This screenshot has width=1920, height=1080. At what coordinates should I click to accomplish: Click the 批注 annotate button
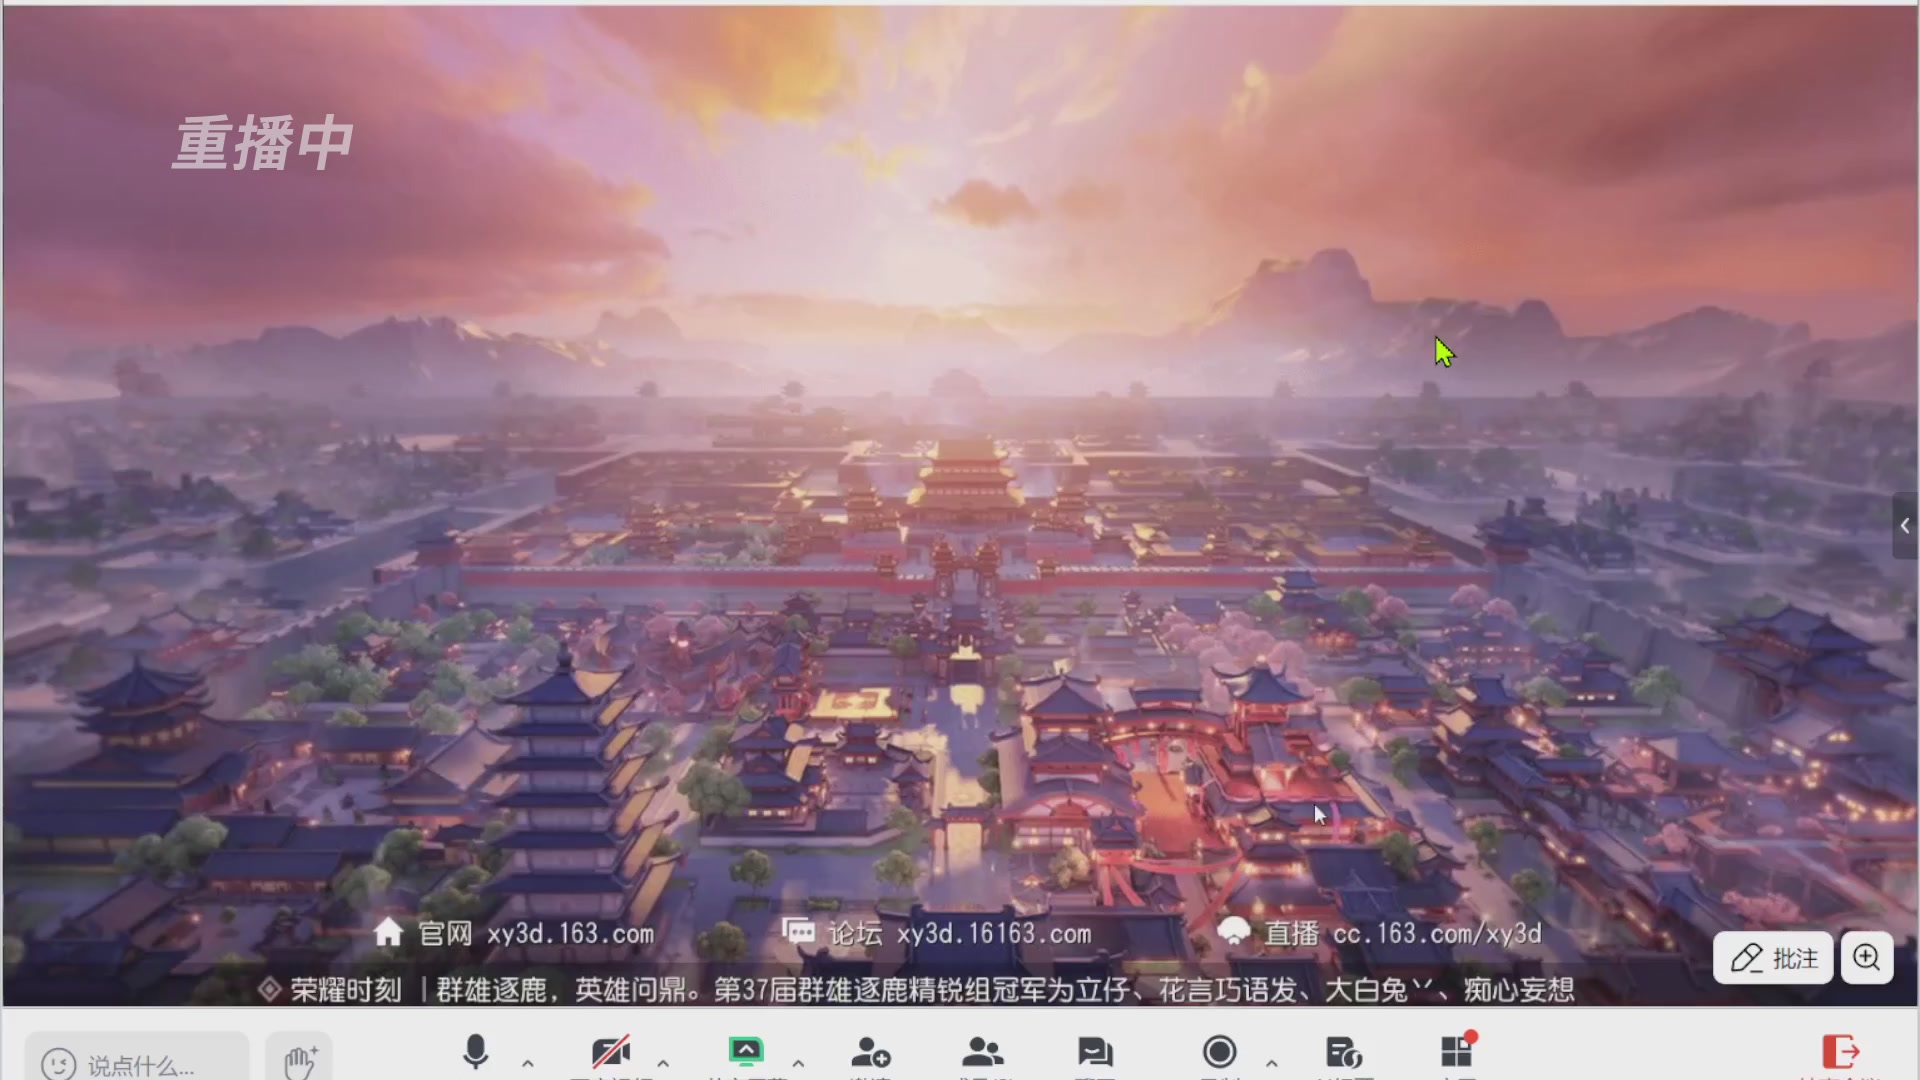coord(1773,958)
